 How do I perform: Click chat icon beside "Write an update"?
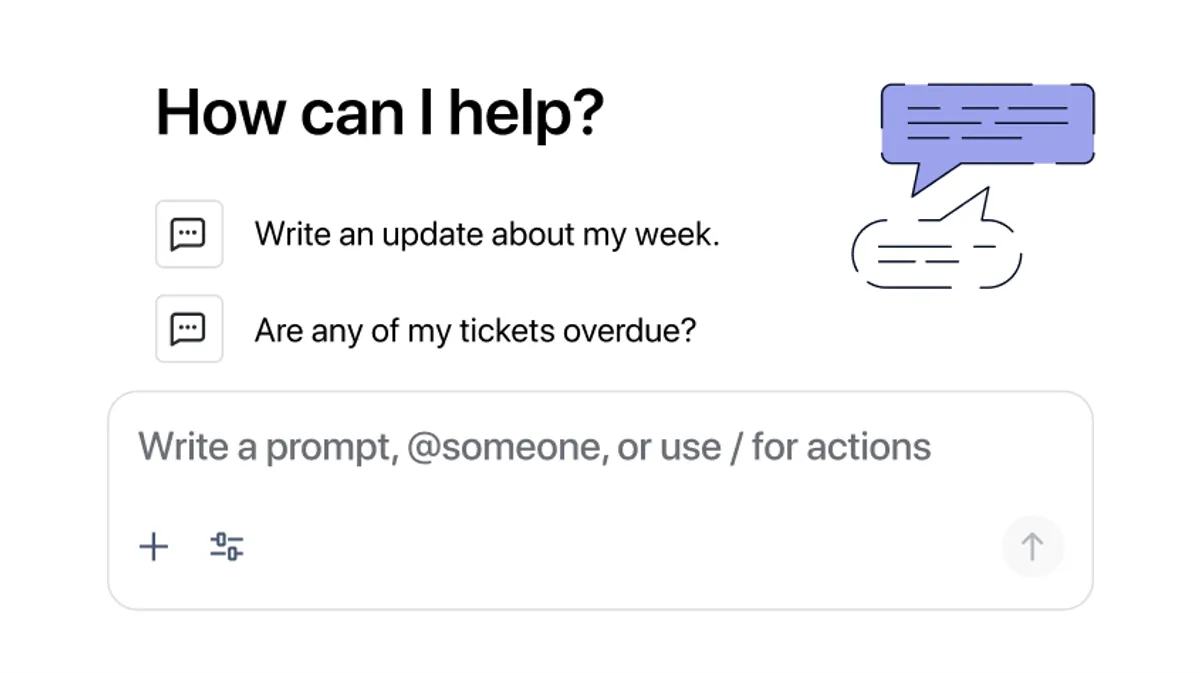pyautogui.click(x=189, y=234)
